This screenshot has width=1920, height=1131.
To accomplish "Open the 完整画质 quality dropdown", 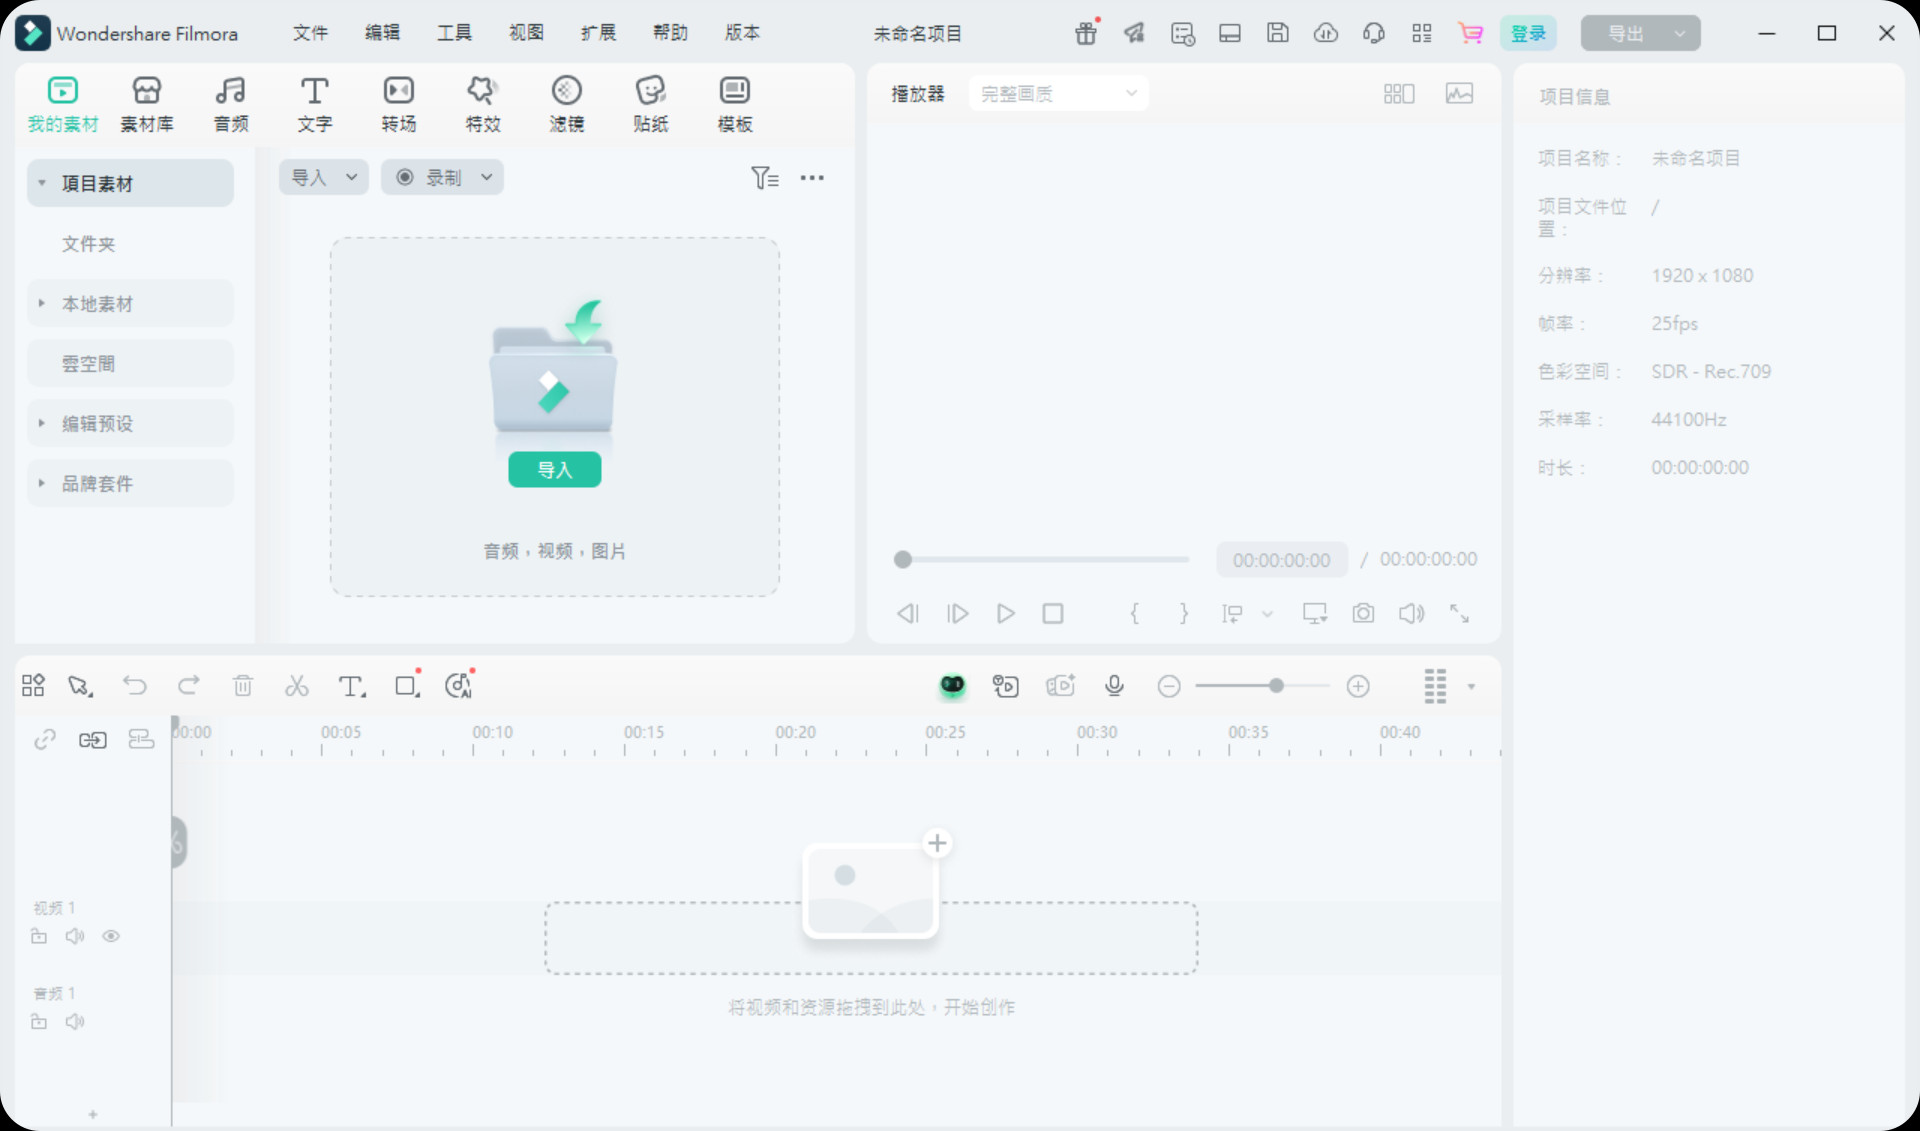I will pyautogui.click(x=1058, y=93).
